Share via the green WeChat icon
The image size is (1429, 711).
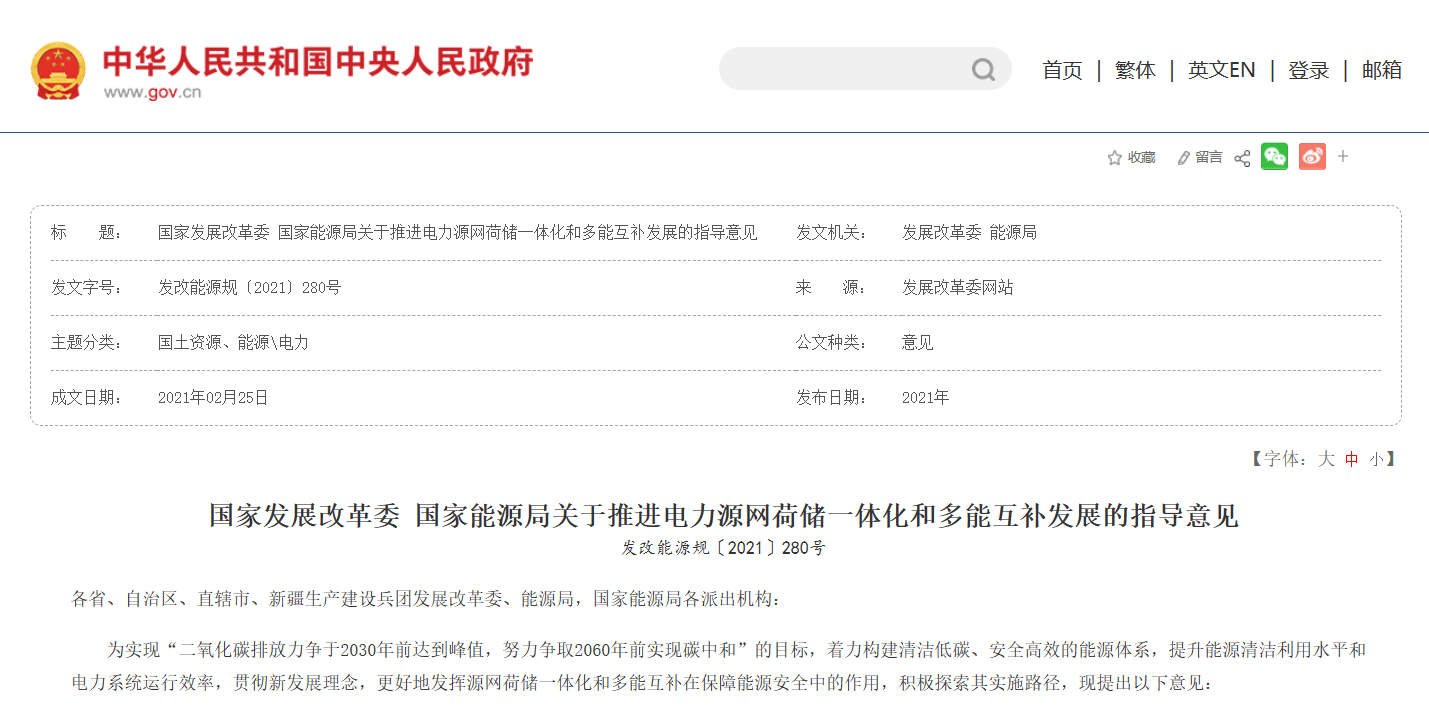1274,157
